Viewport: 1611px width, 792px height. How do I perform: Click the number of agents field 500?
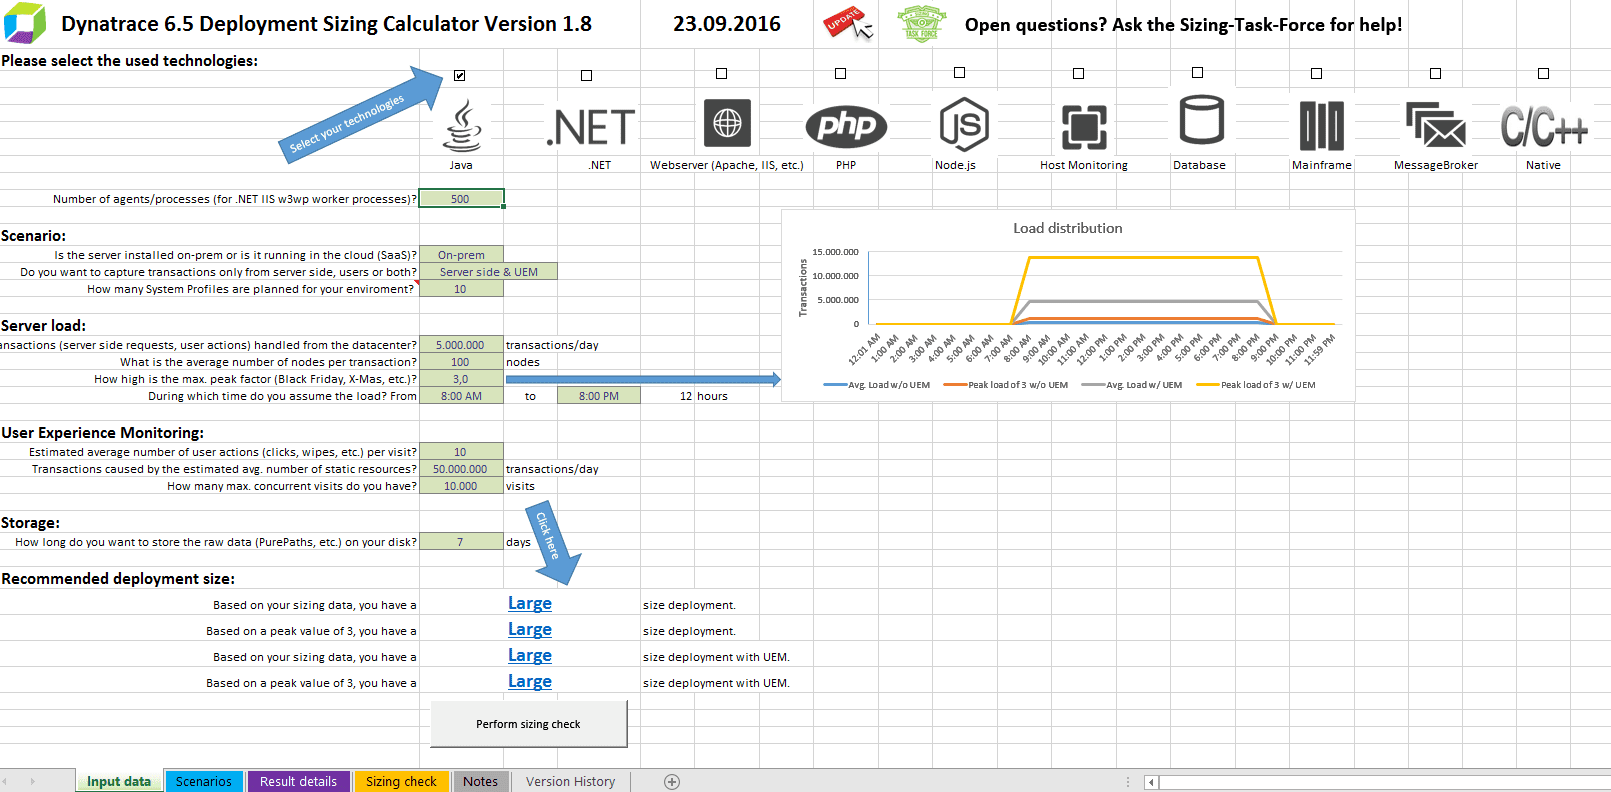click(461, 198)
